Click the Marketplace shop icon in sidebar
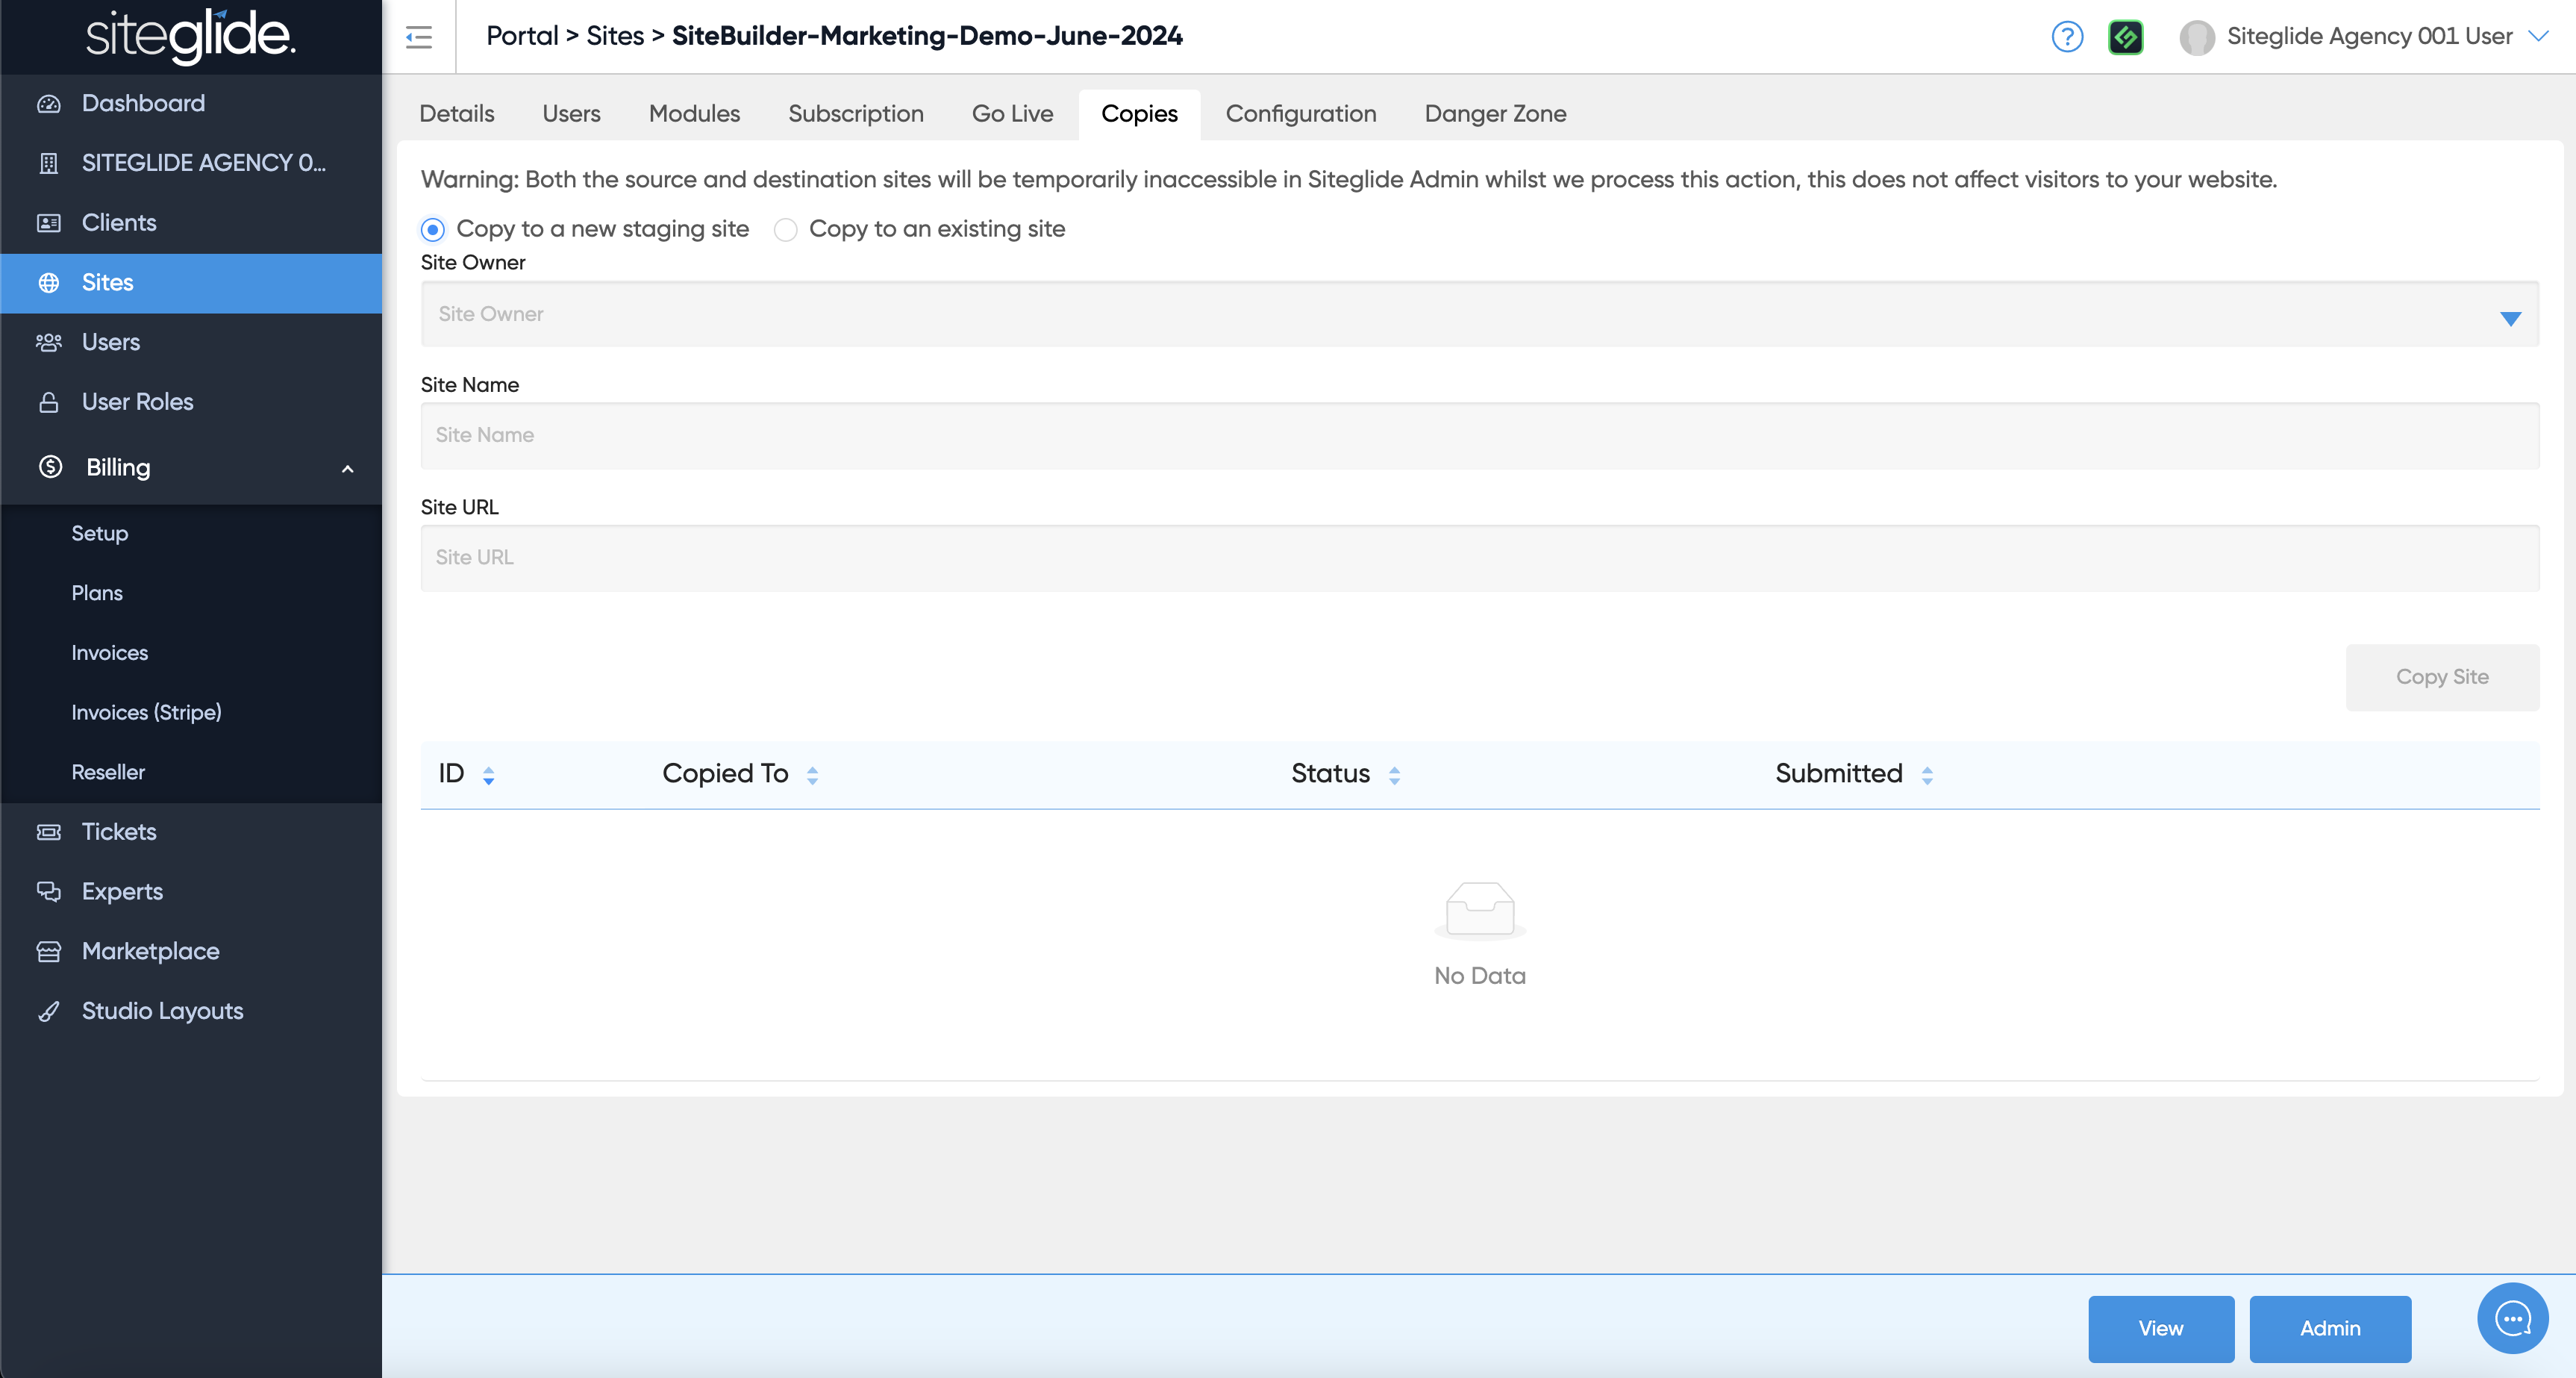The height and width of the screenshot is (1378, 2576). (49, 951)
